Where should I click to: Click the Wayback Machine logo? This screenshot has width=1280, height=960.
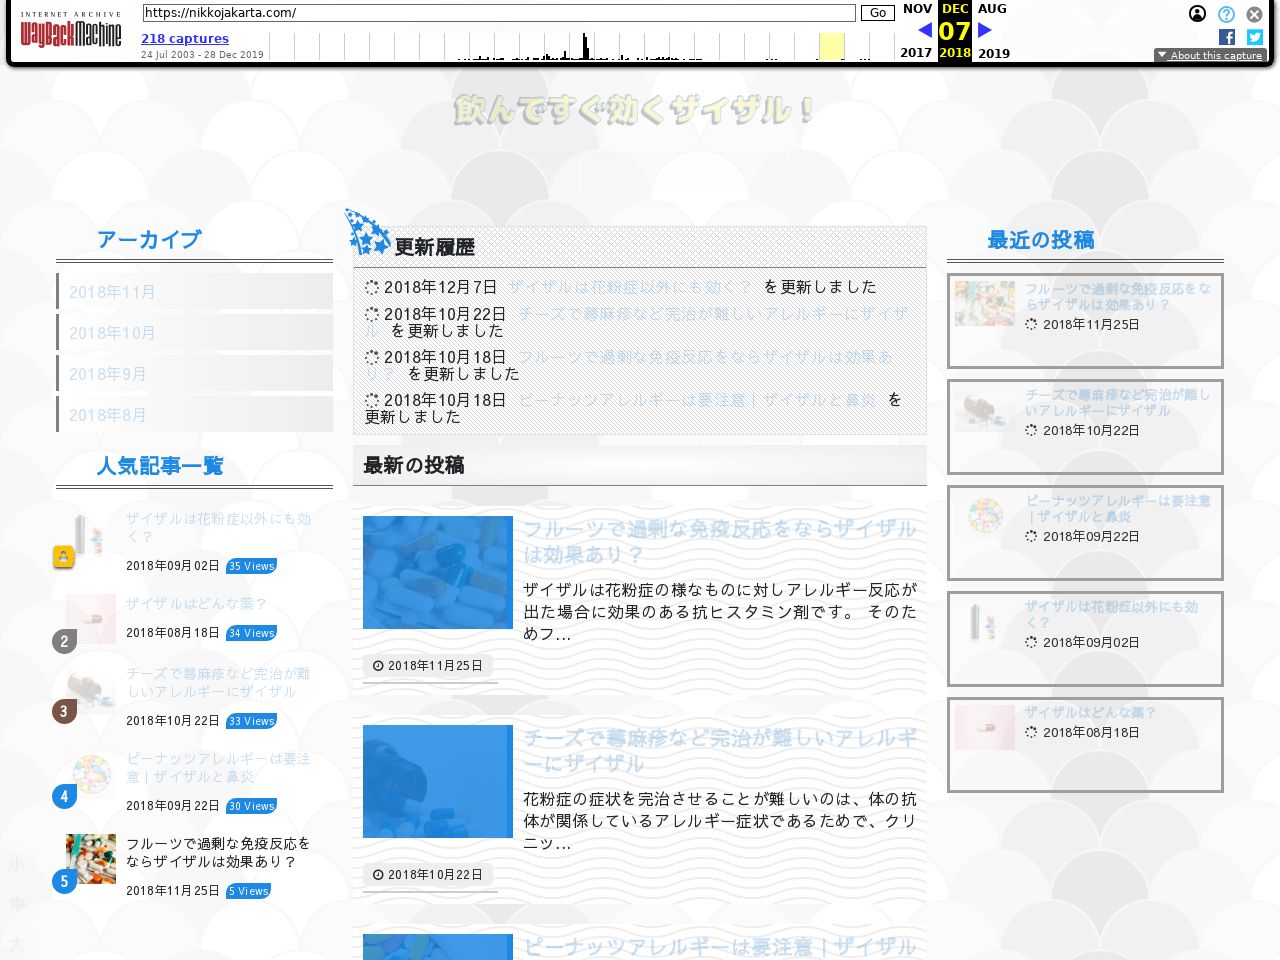(70, 31)
